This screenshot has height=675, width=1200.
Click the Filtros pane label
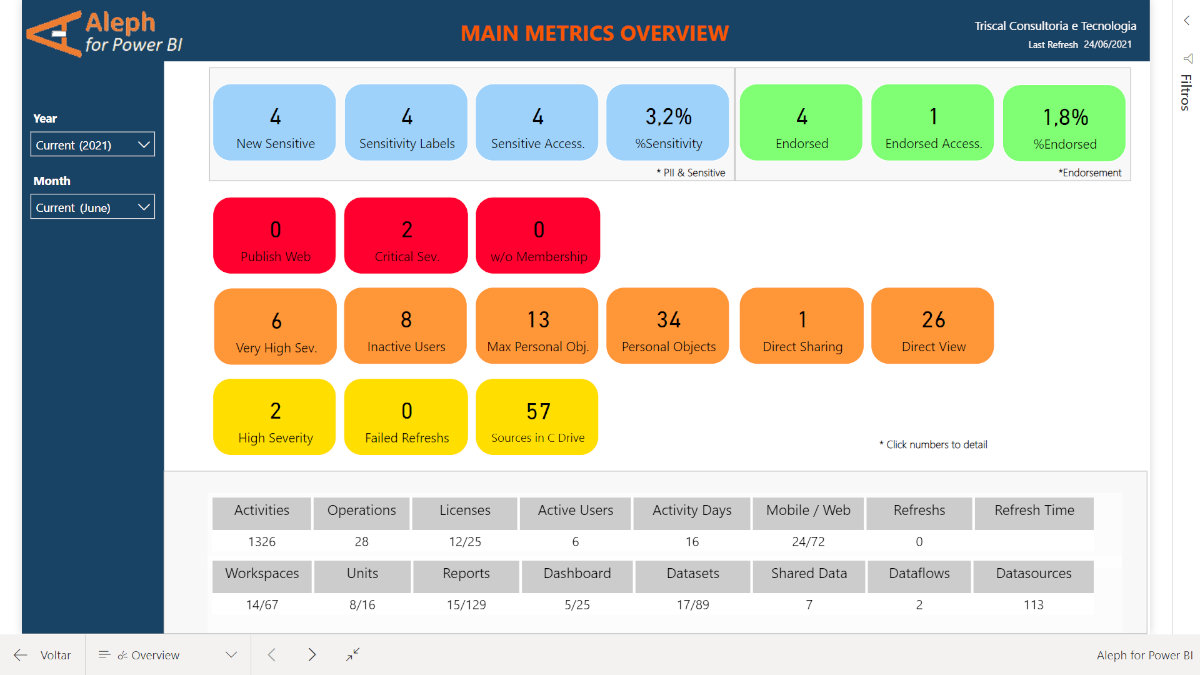1186,92
